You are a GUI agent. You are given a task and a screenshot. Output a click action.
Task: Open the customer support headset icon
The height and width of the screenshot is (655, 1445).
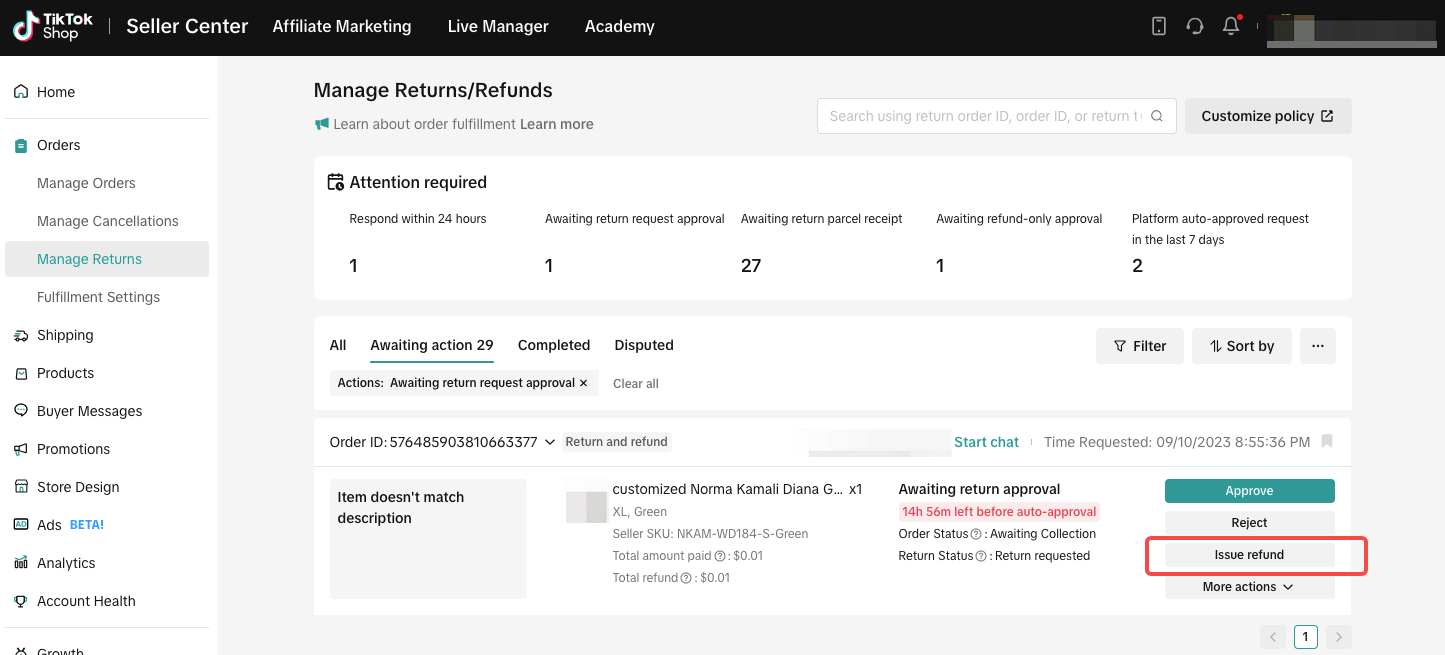click(x=1194, y=27)
